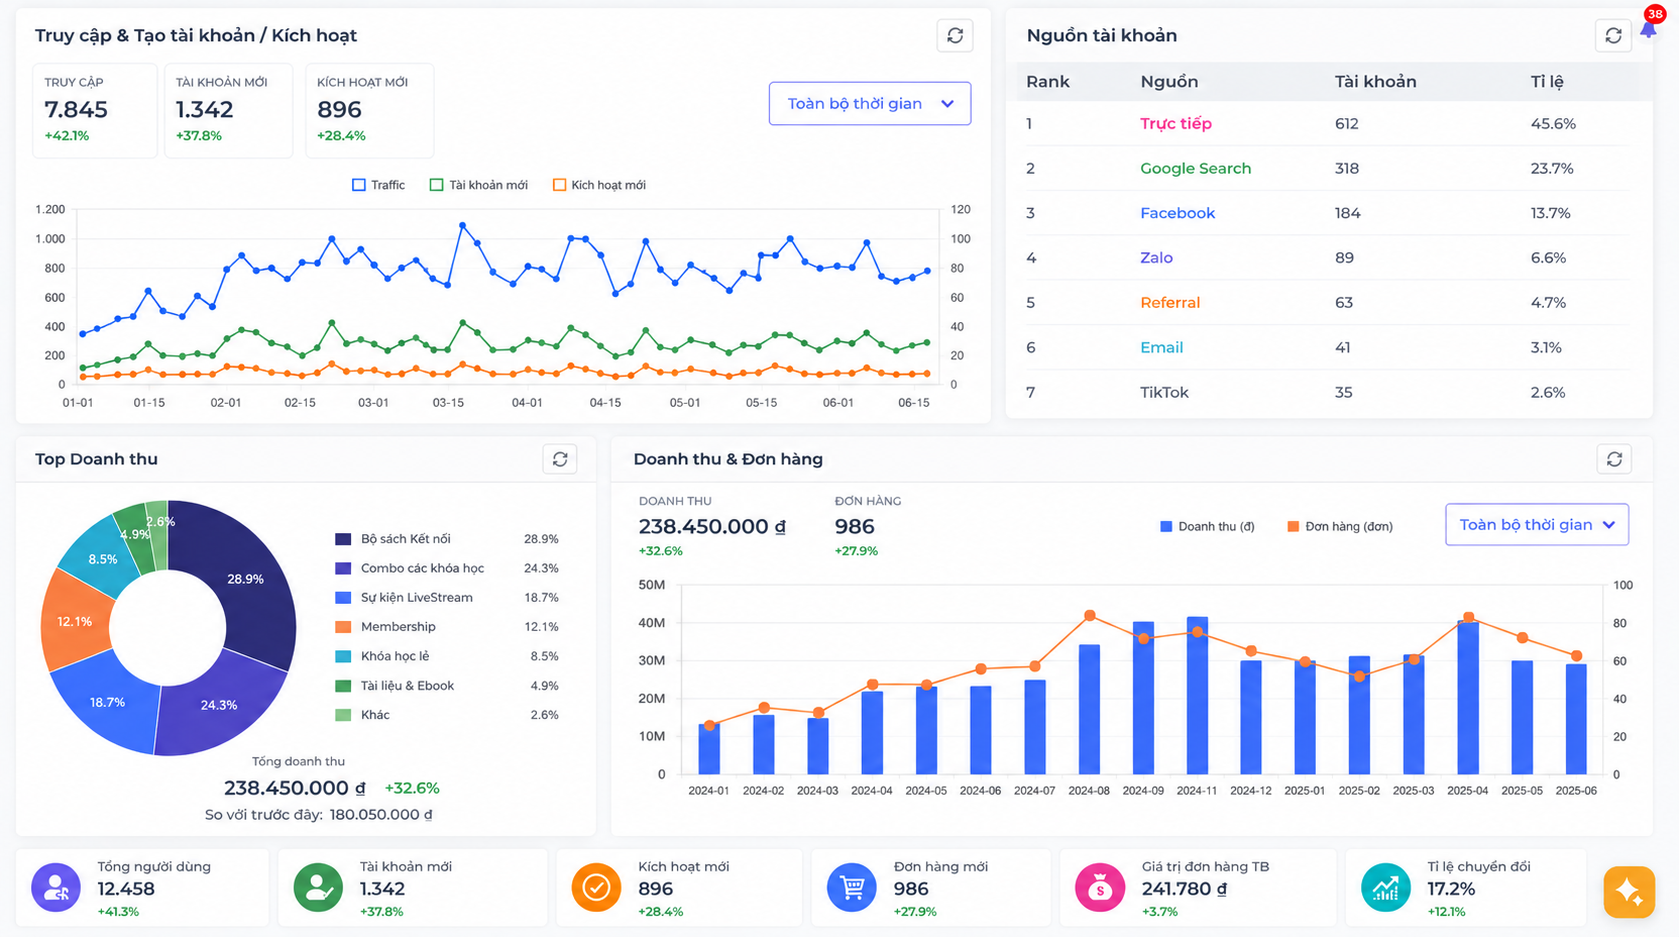Refresh the Truy cập & Tạo tài khoản panel

[955, 36]
